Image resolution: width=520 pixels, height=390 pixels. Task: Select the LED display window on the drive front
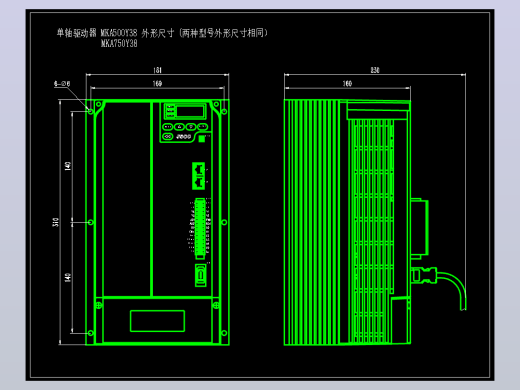[x=190, y=111]
